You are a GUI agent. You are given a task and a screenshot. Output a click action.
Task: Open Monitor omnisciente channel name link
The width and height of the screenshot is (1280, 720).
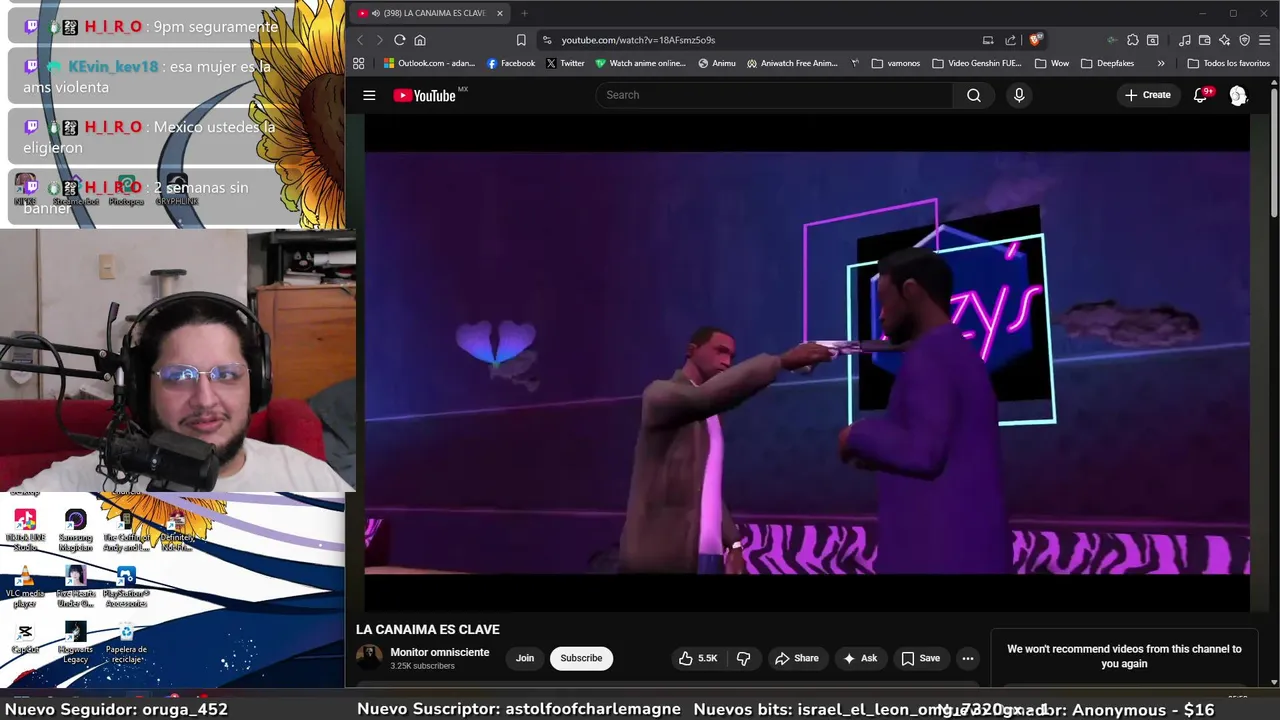pos(440,652)
